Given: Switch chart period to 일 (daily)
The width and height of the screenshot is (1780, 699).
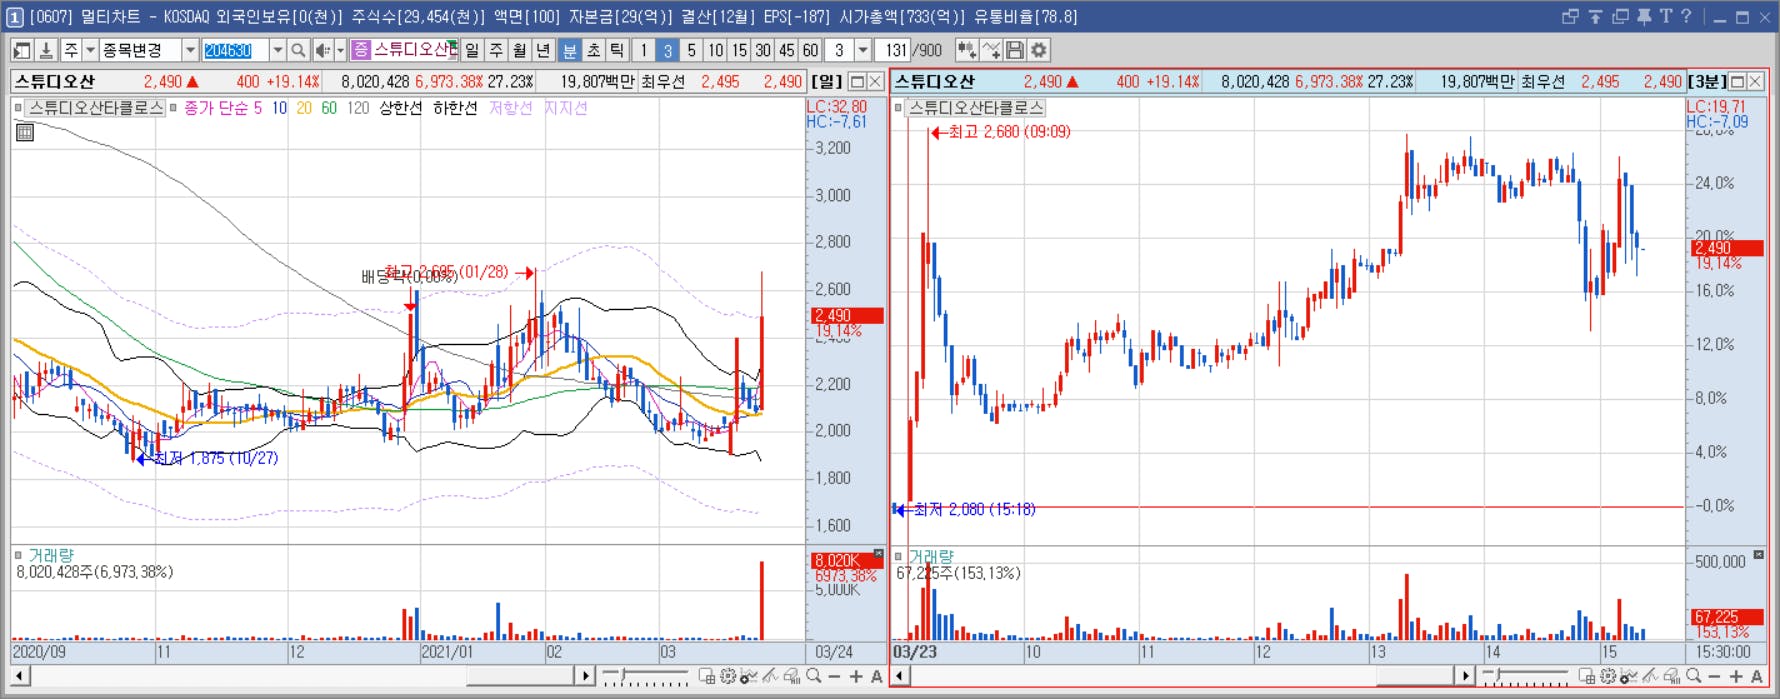Looking at the screenshot, I should pos(472,50).
